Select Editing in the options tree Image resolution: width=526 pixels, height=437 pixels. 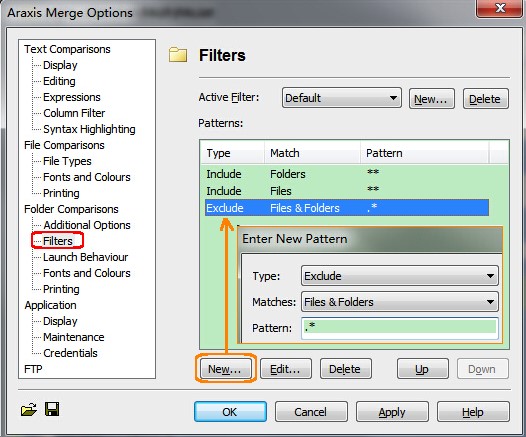59,81
